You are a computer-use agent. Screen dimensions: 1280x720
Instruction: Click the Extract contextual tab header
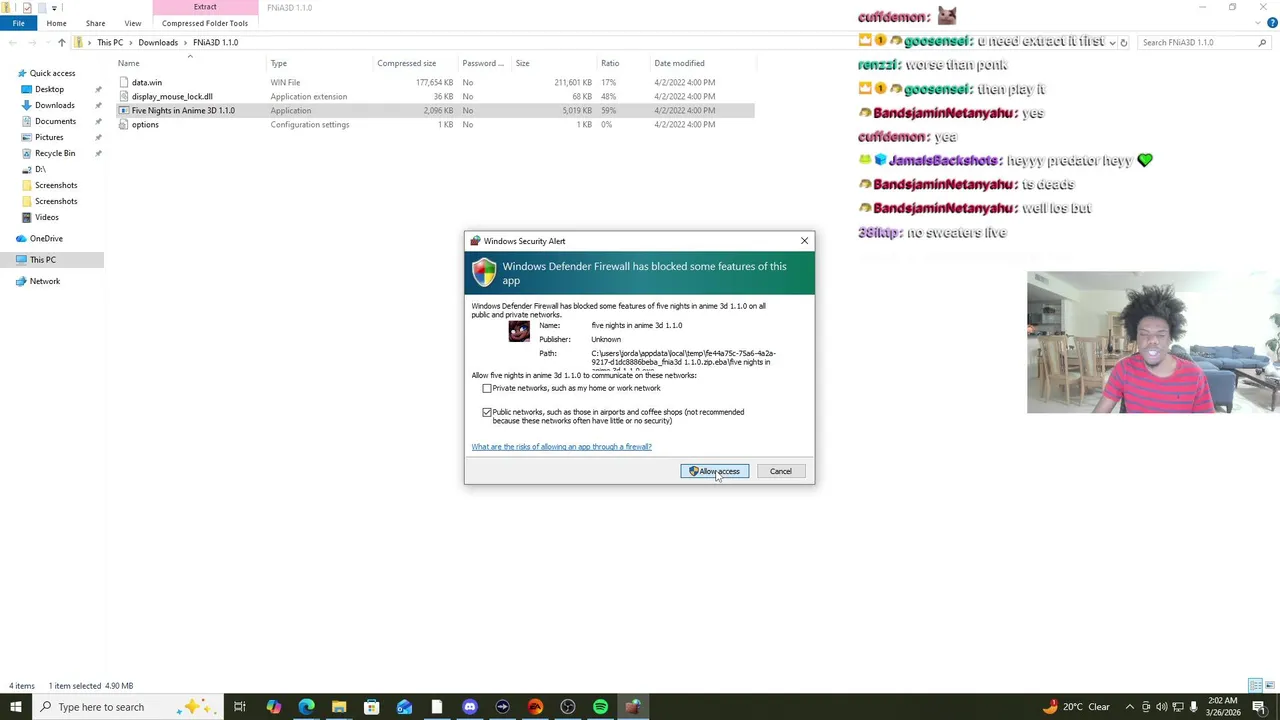pos(205,7)
